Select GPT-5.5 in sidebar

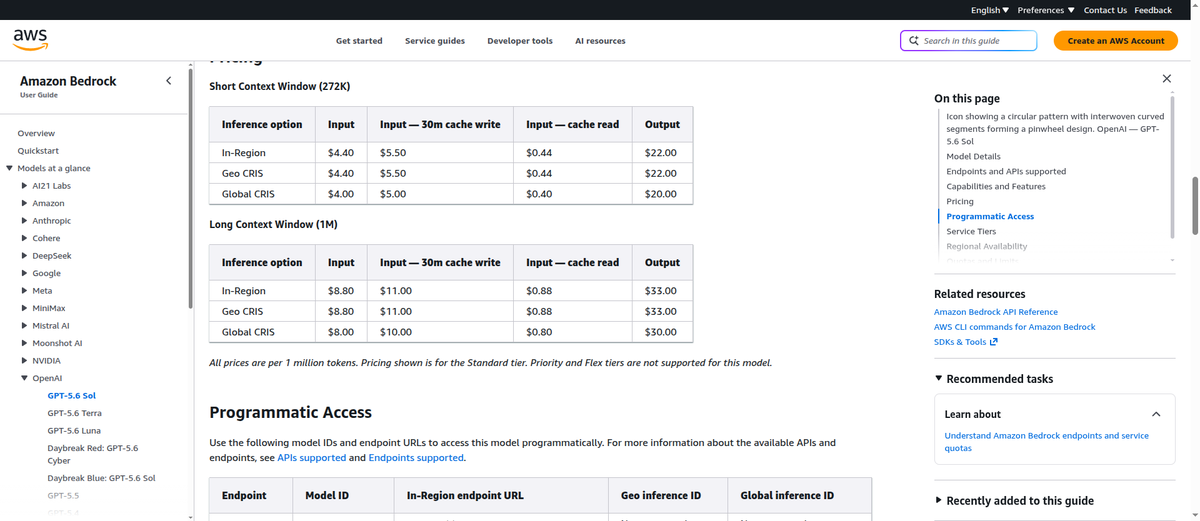point(63,496)
